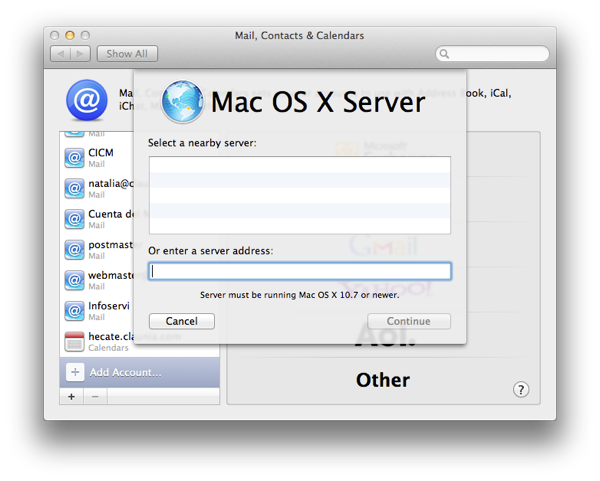
Task: Select the postmaster account name
Action: pyautogui.click(x=111, y=245)
